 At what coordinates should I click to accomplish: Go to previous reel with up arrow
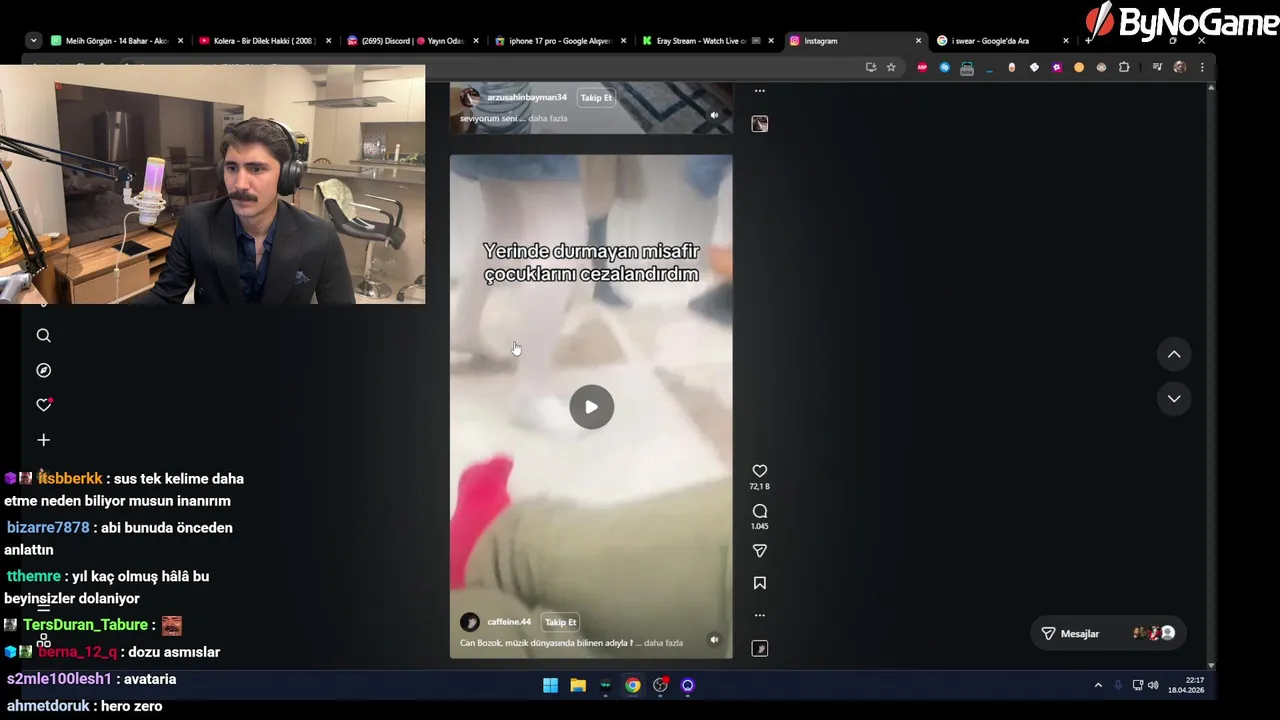click(1174, 354)
